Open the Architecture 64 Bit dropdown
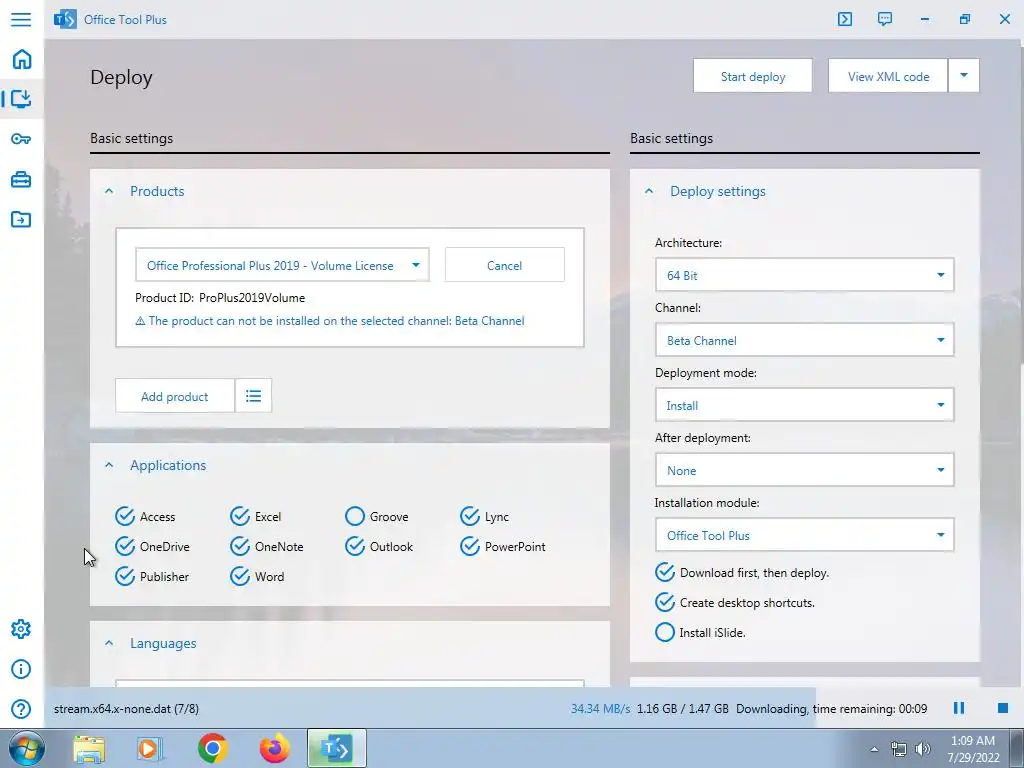1024x768 pixels. [x=805, y=275]
